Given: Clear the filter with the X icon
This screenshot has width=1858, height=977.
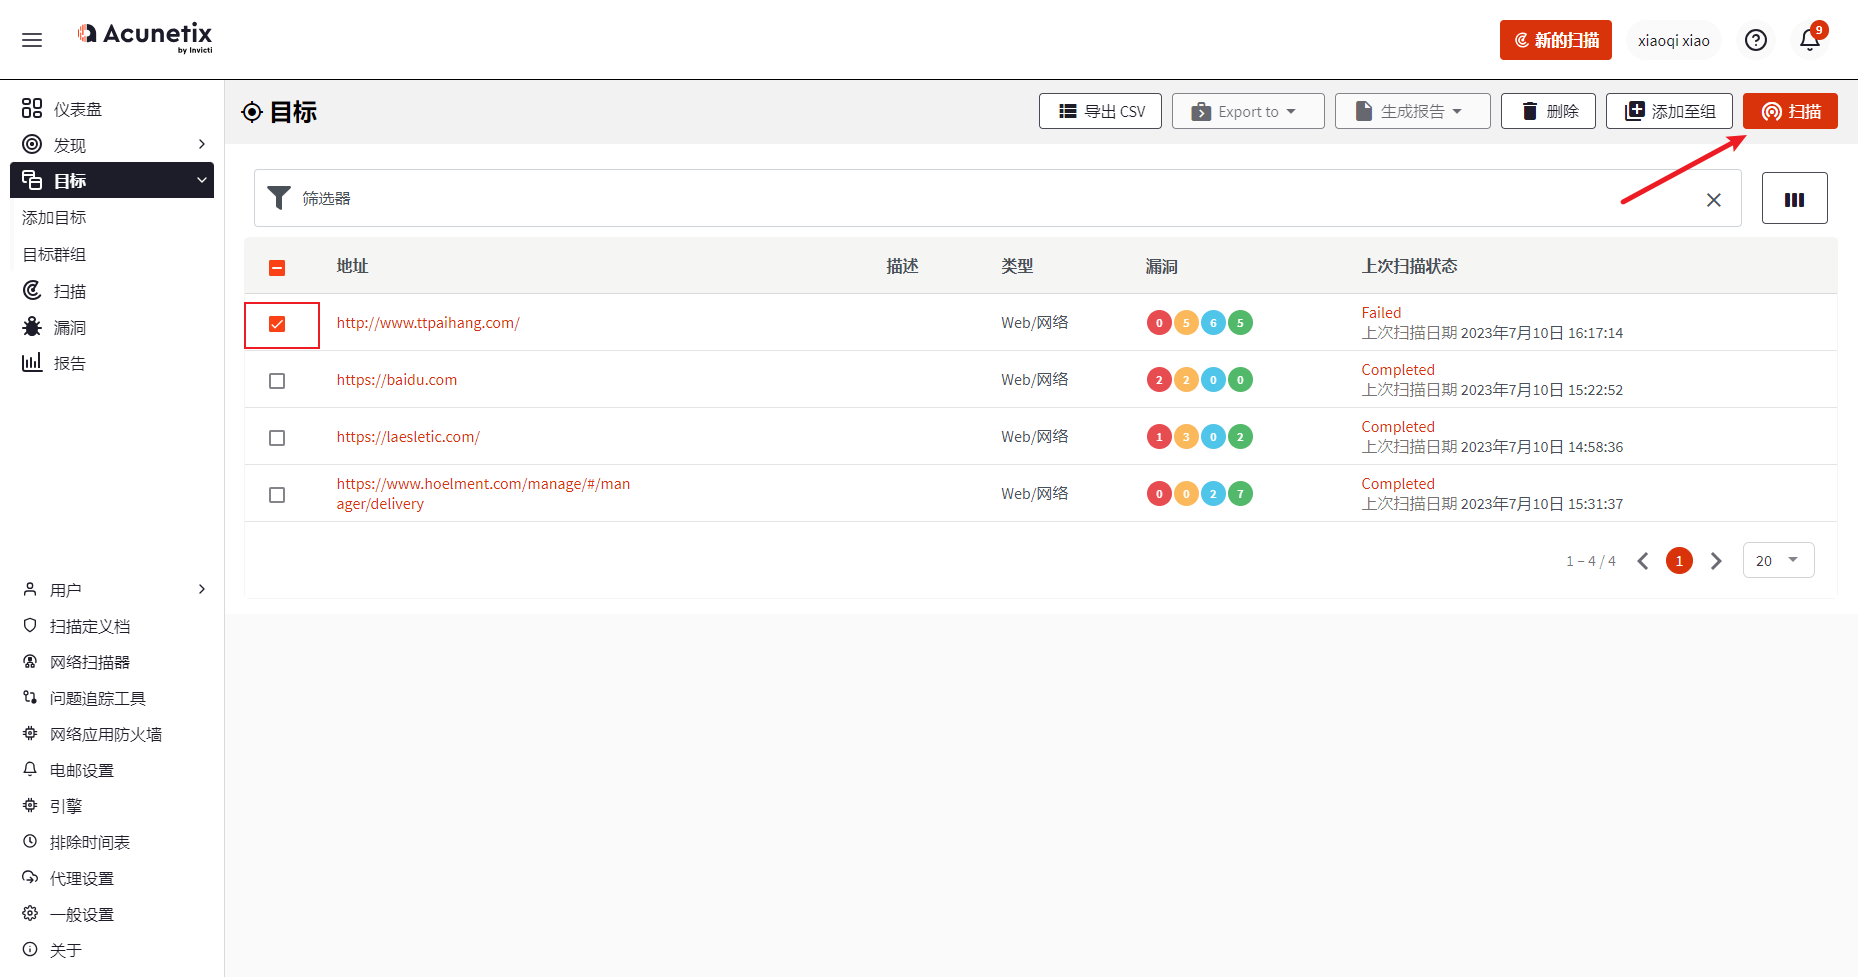Looking at the screenshot, I should point(1713,199).
